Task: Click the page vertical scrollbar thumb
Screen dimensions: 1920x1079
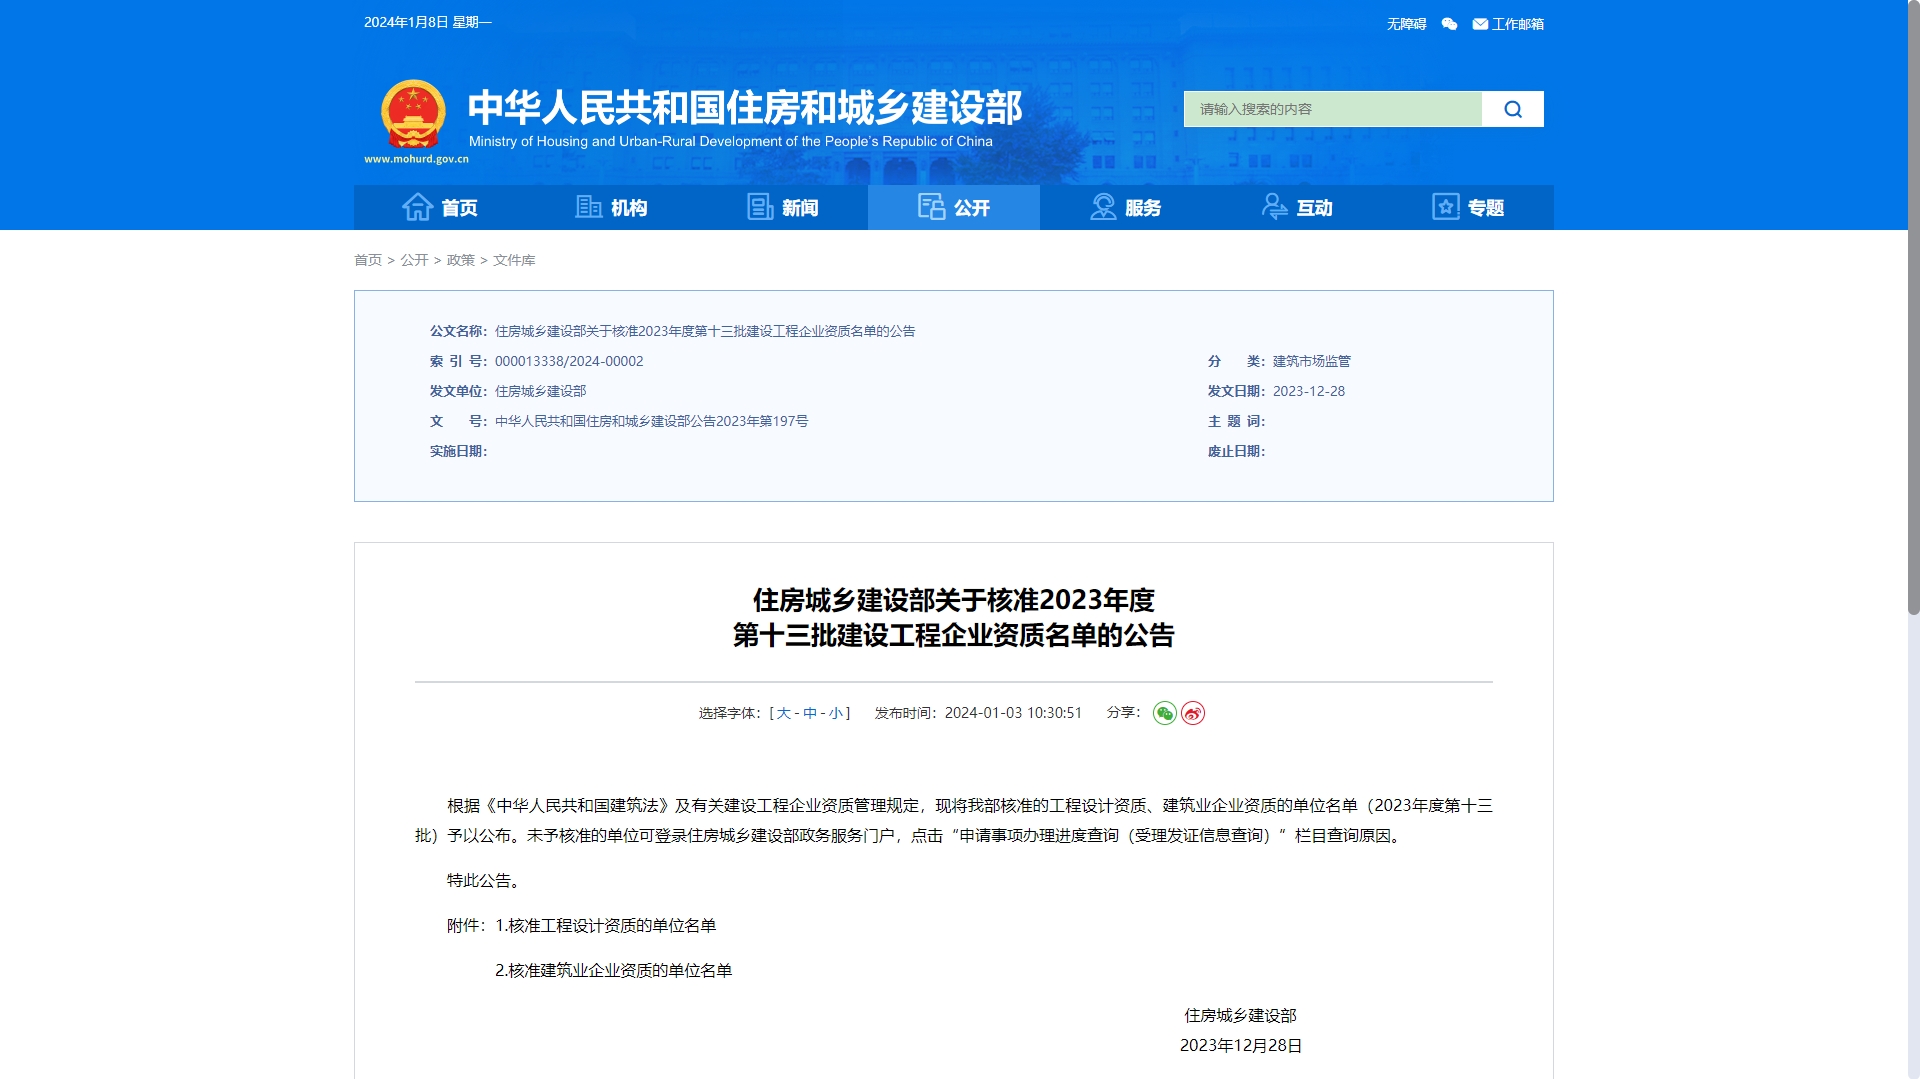Action: [1914, 307]
